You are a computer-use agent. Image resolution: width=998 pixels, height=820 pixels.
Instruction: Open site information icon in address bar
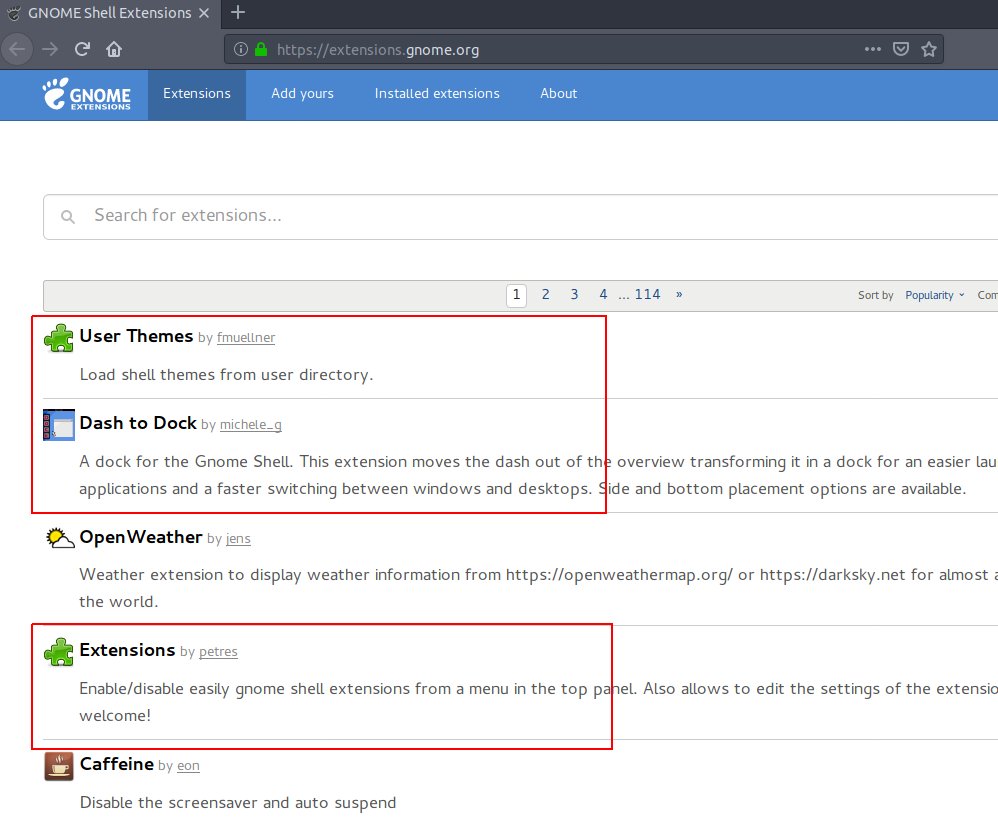point(241,49)
